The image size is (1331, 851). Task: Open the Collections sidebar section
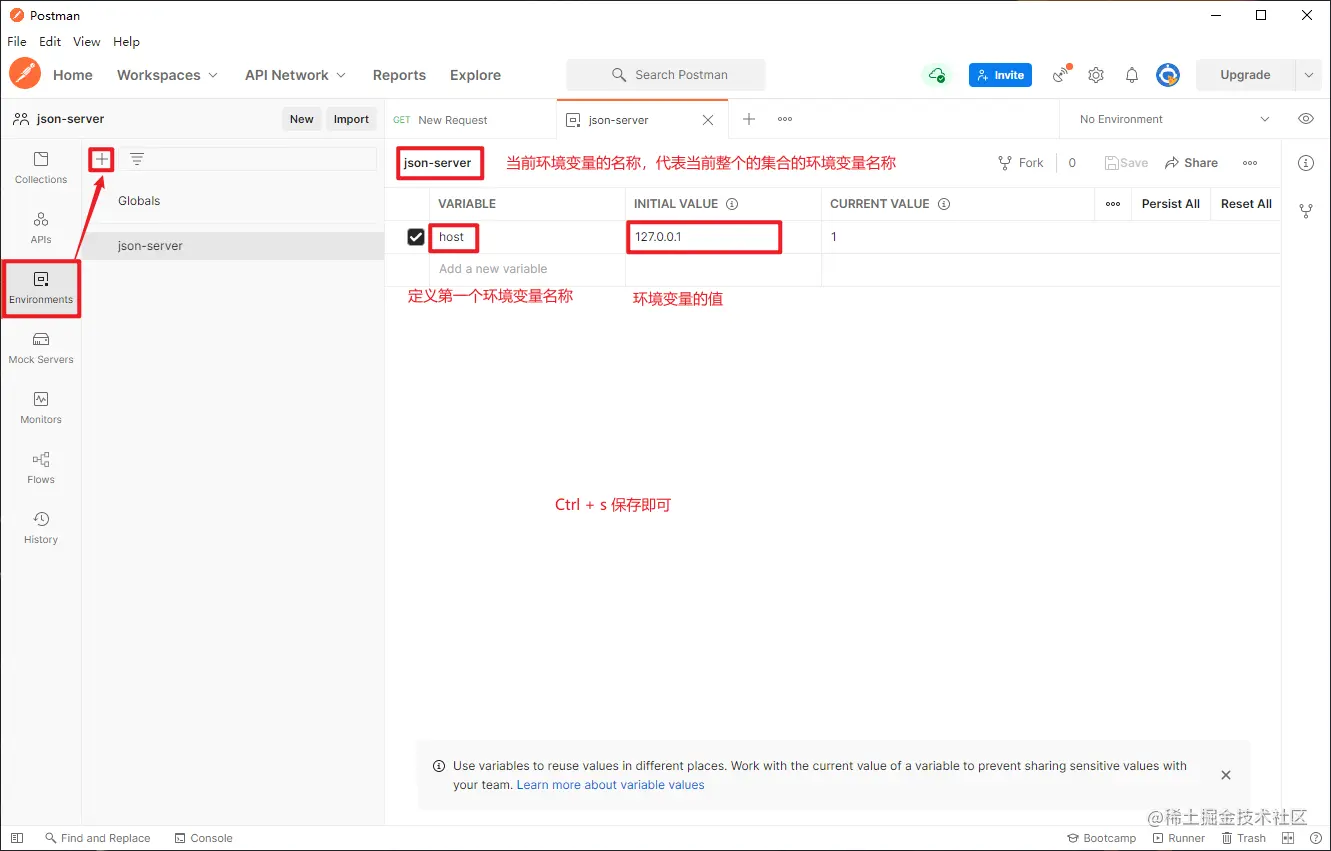(x=41, y=168)
